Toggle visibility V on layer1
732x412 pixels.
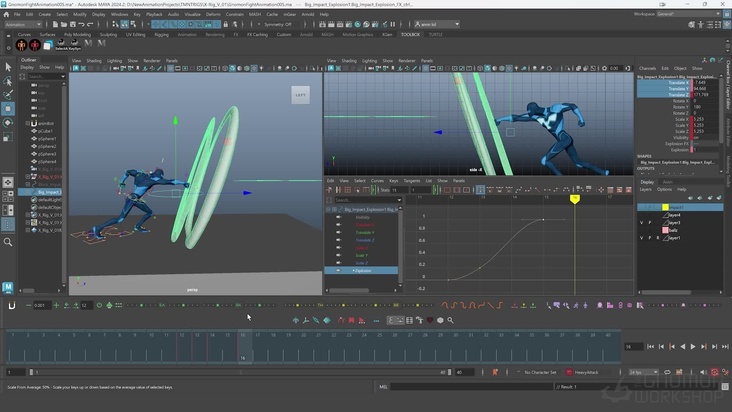(641, 238)
